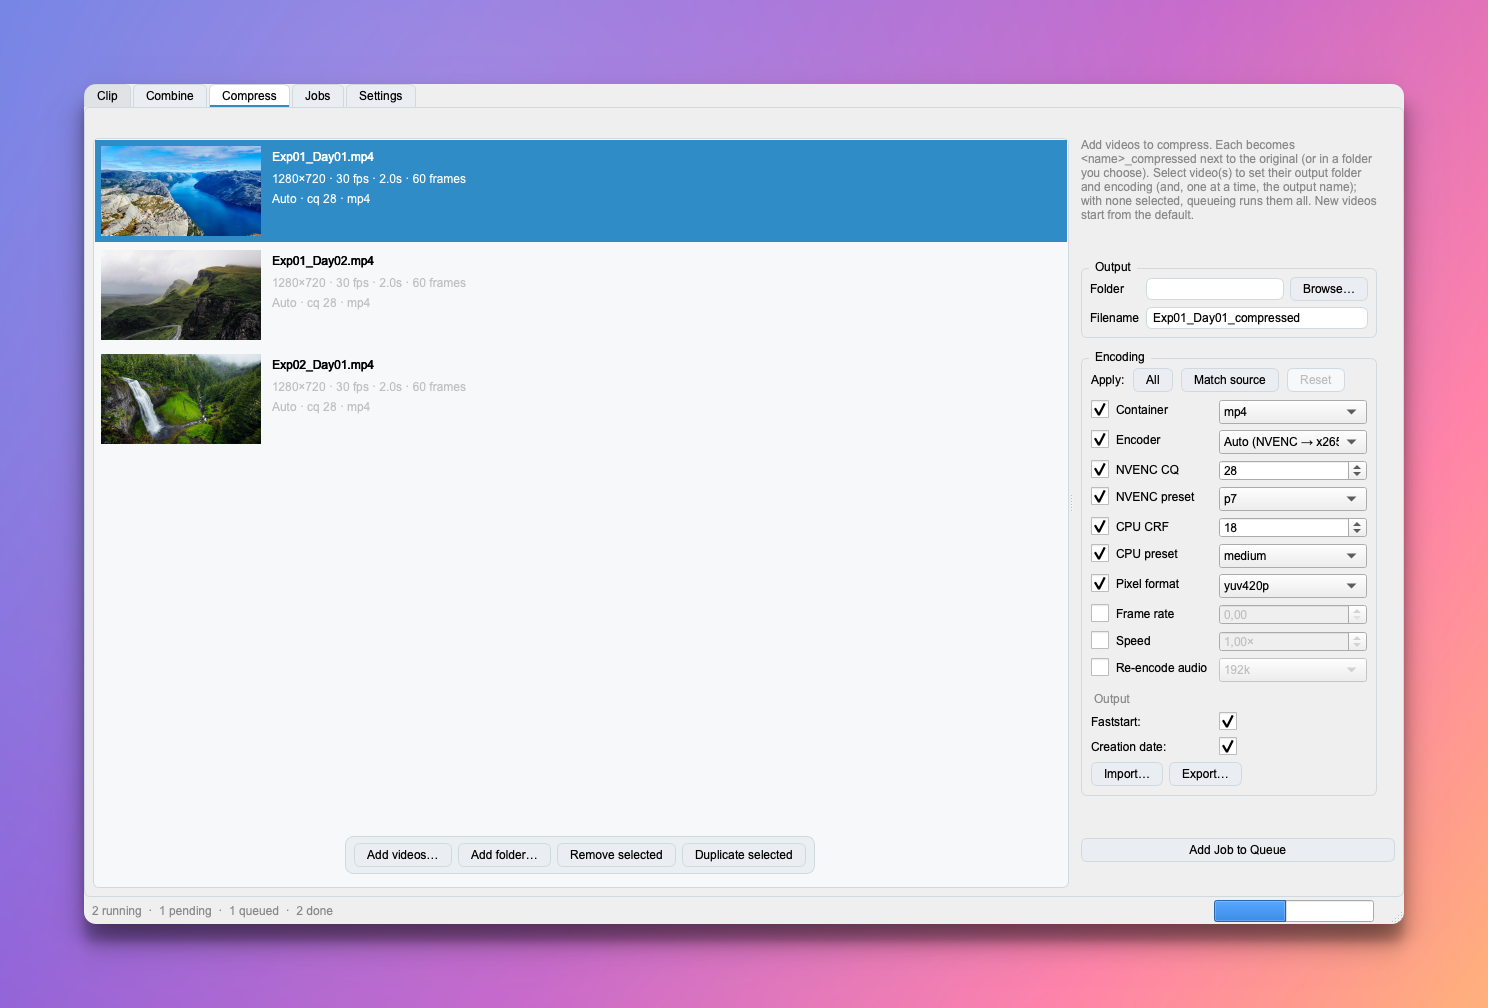Click the CPU CRF value field 18
Viewport: 1488px width, 1008px height.
[1283, 528]
